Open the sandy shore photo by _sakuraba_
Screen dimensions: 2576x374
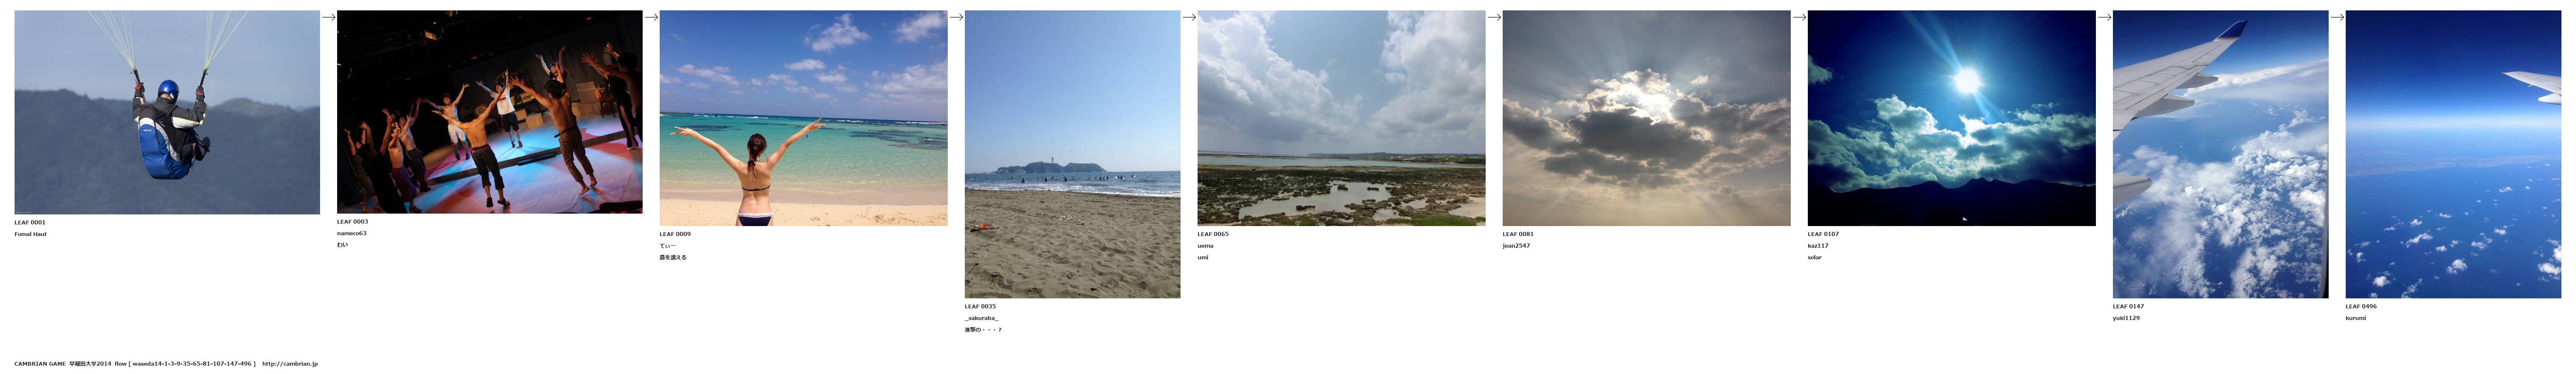(1072, 154)
